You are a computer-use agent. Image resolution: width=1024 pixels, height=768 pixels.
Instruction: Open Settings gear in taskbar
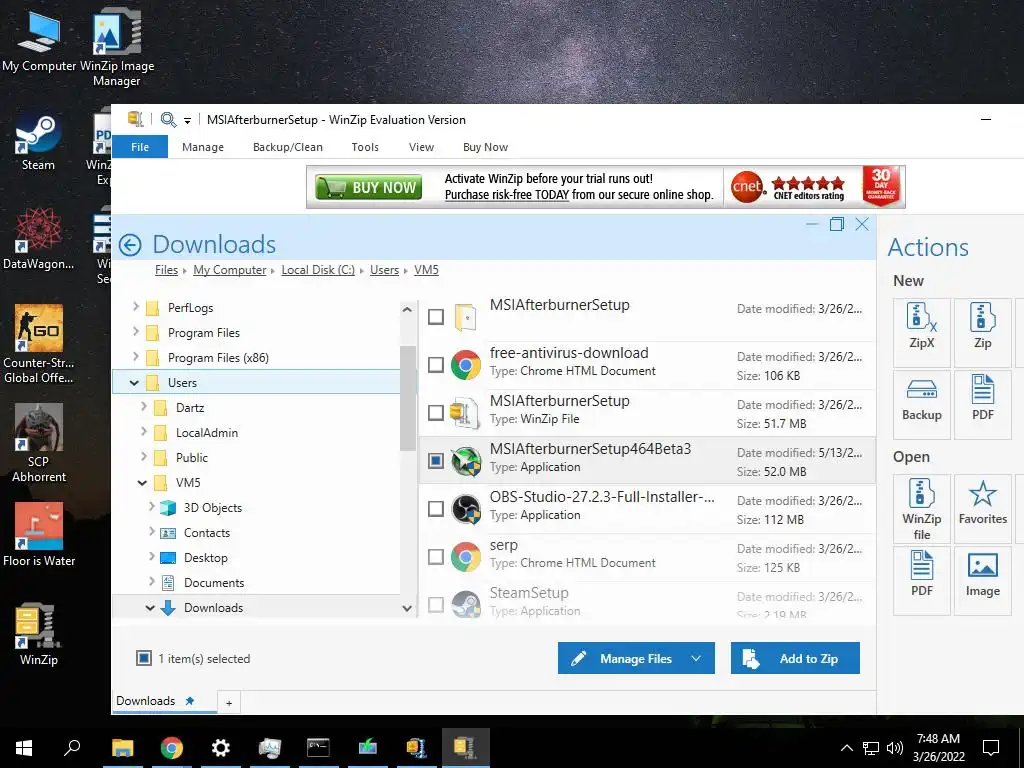(x=221, y=748)
